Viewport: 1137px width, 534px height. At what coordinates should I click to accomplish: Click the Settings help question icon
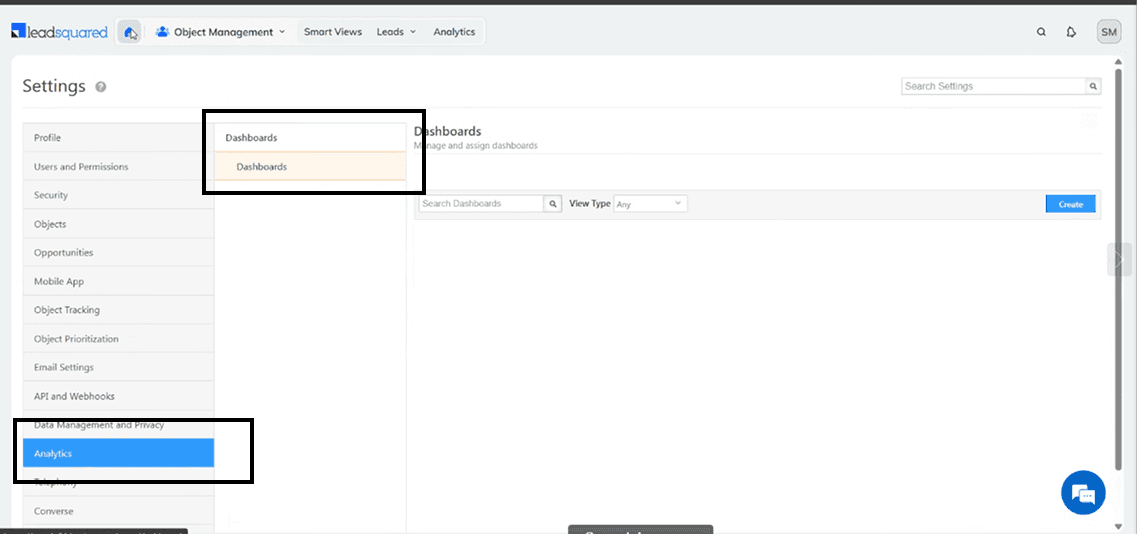(101, 87)
